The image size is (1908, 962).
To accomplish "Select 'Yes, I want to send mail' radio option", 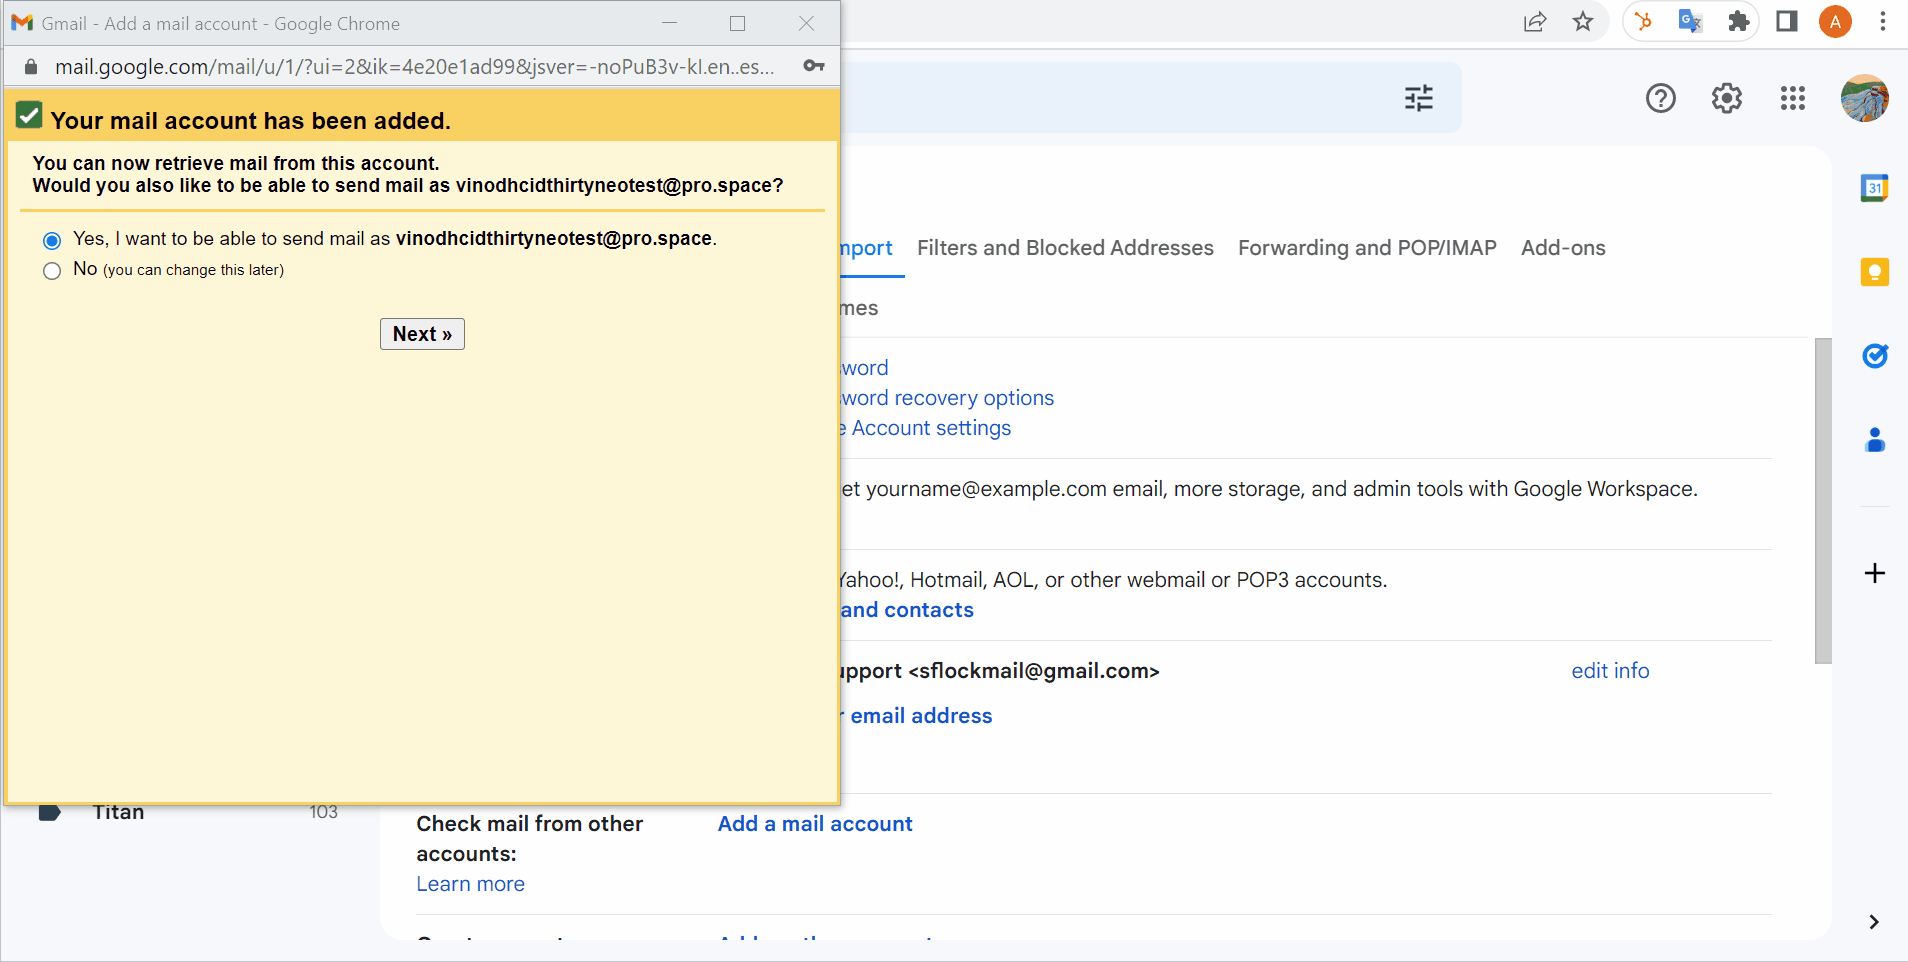I will (x=52, y=240).
